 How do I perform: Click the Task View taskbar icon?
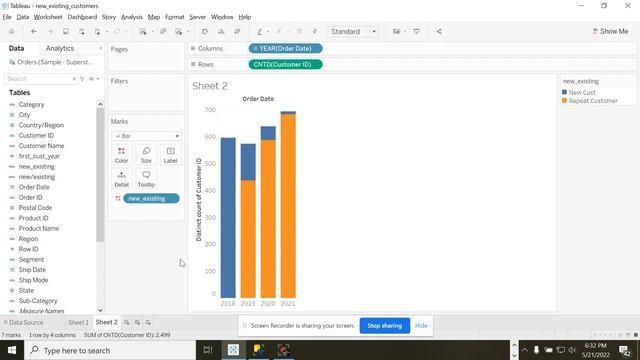pyautogui.click(x=208, y=350)
